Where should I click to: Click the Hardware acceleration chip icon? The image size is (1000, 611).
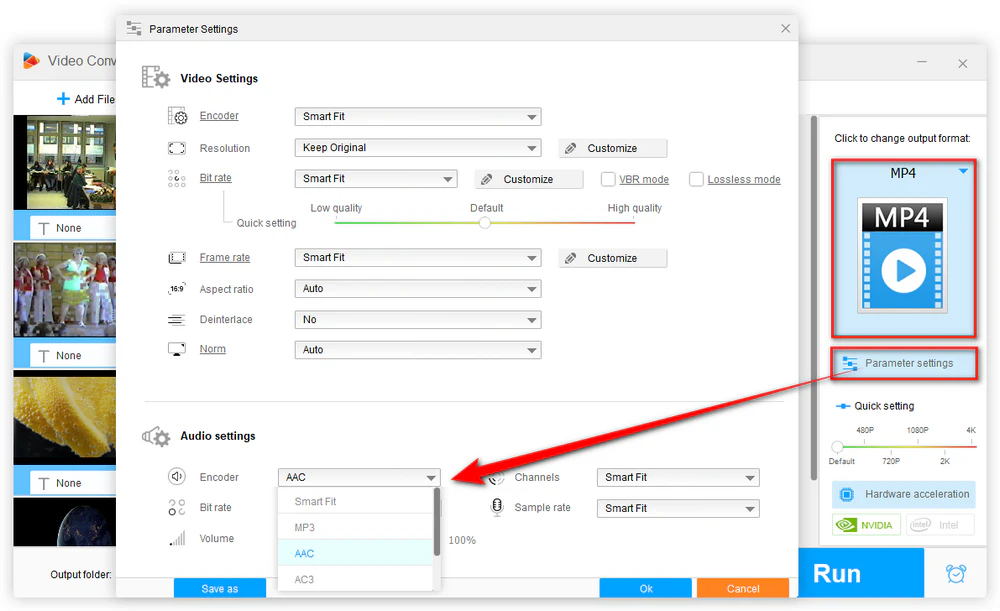click(x=847, y=494)
